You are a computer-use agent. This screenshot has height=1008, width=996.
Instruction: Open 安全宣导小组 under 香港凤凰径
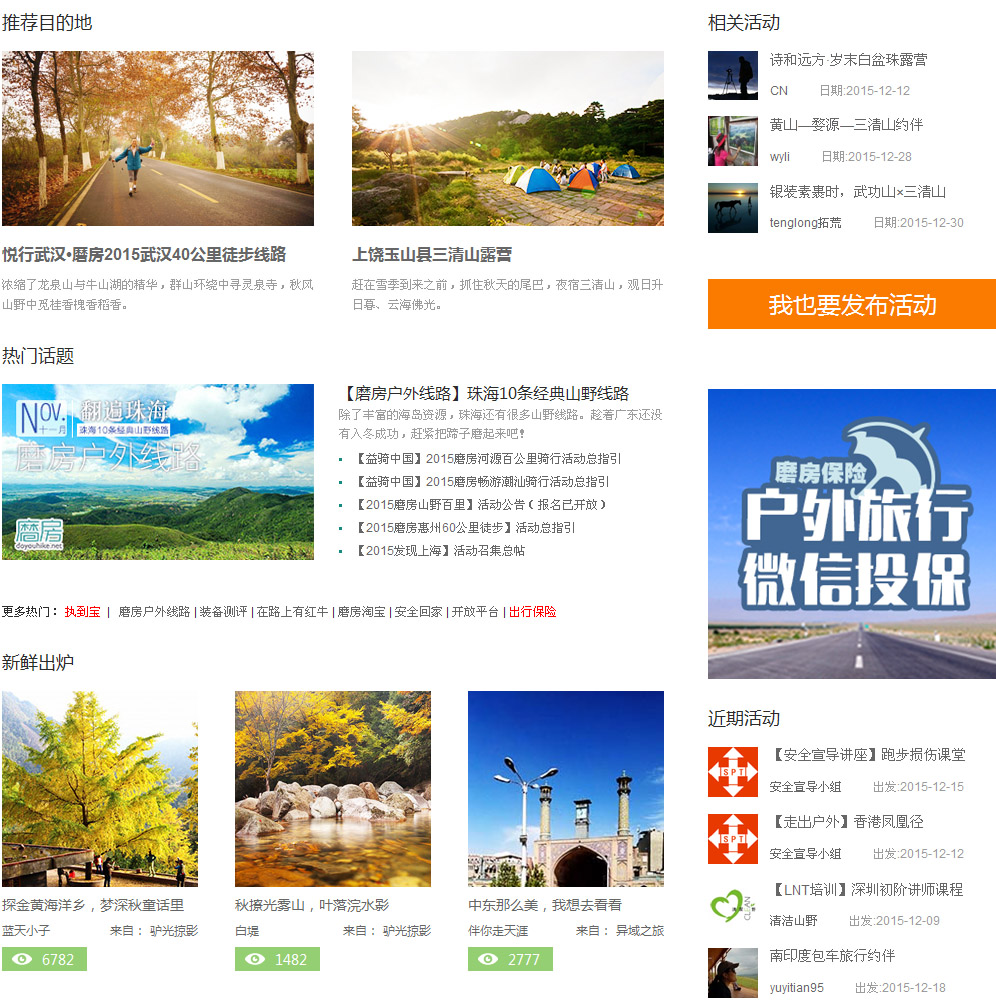point(806,854)
